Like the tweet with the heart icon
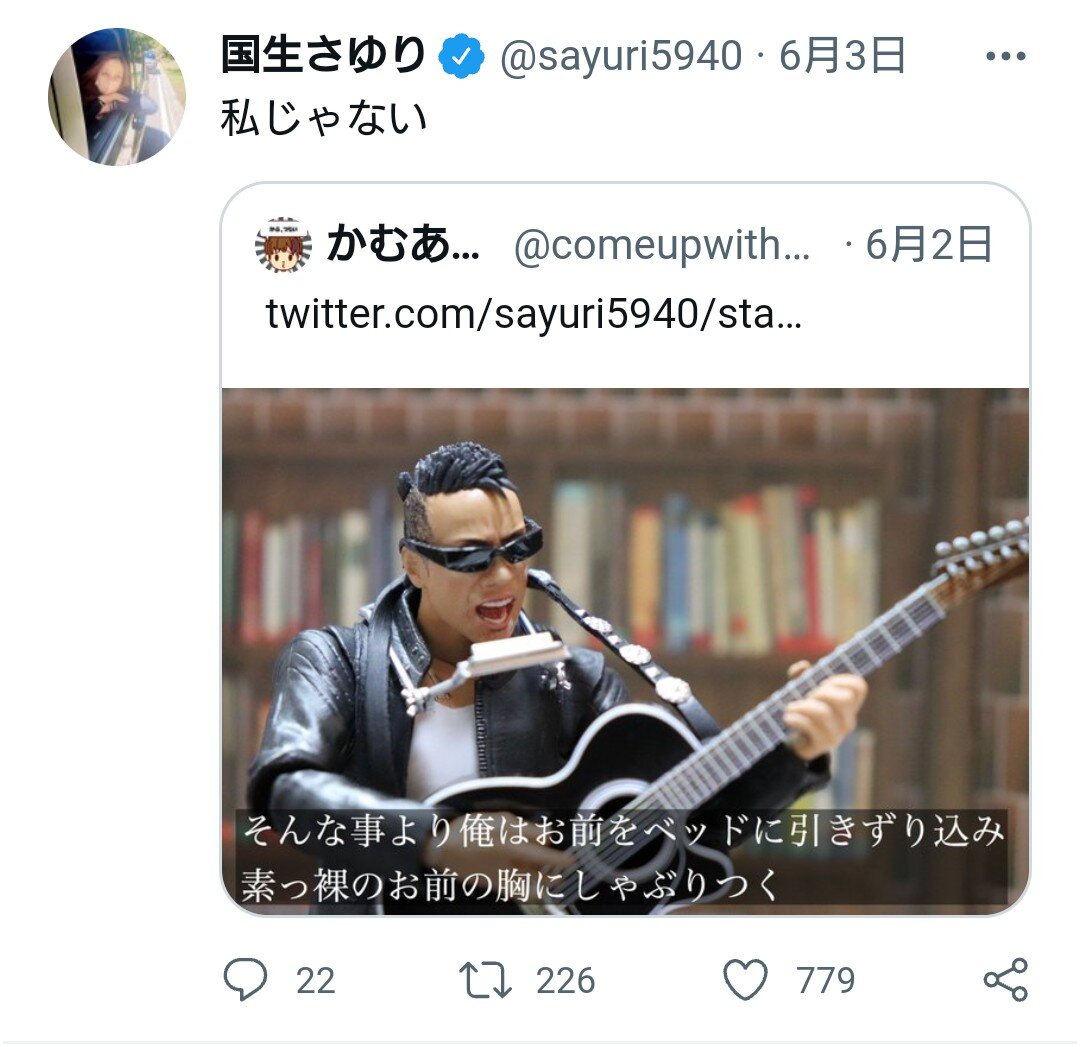Viewport: 1080px width, 1047px height. tap(745, 979)
